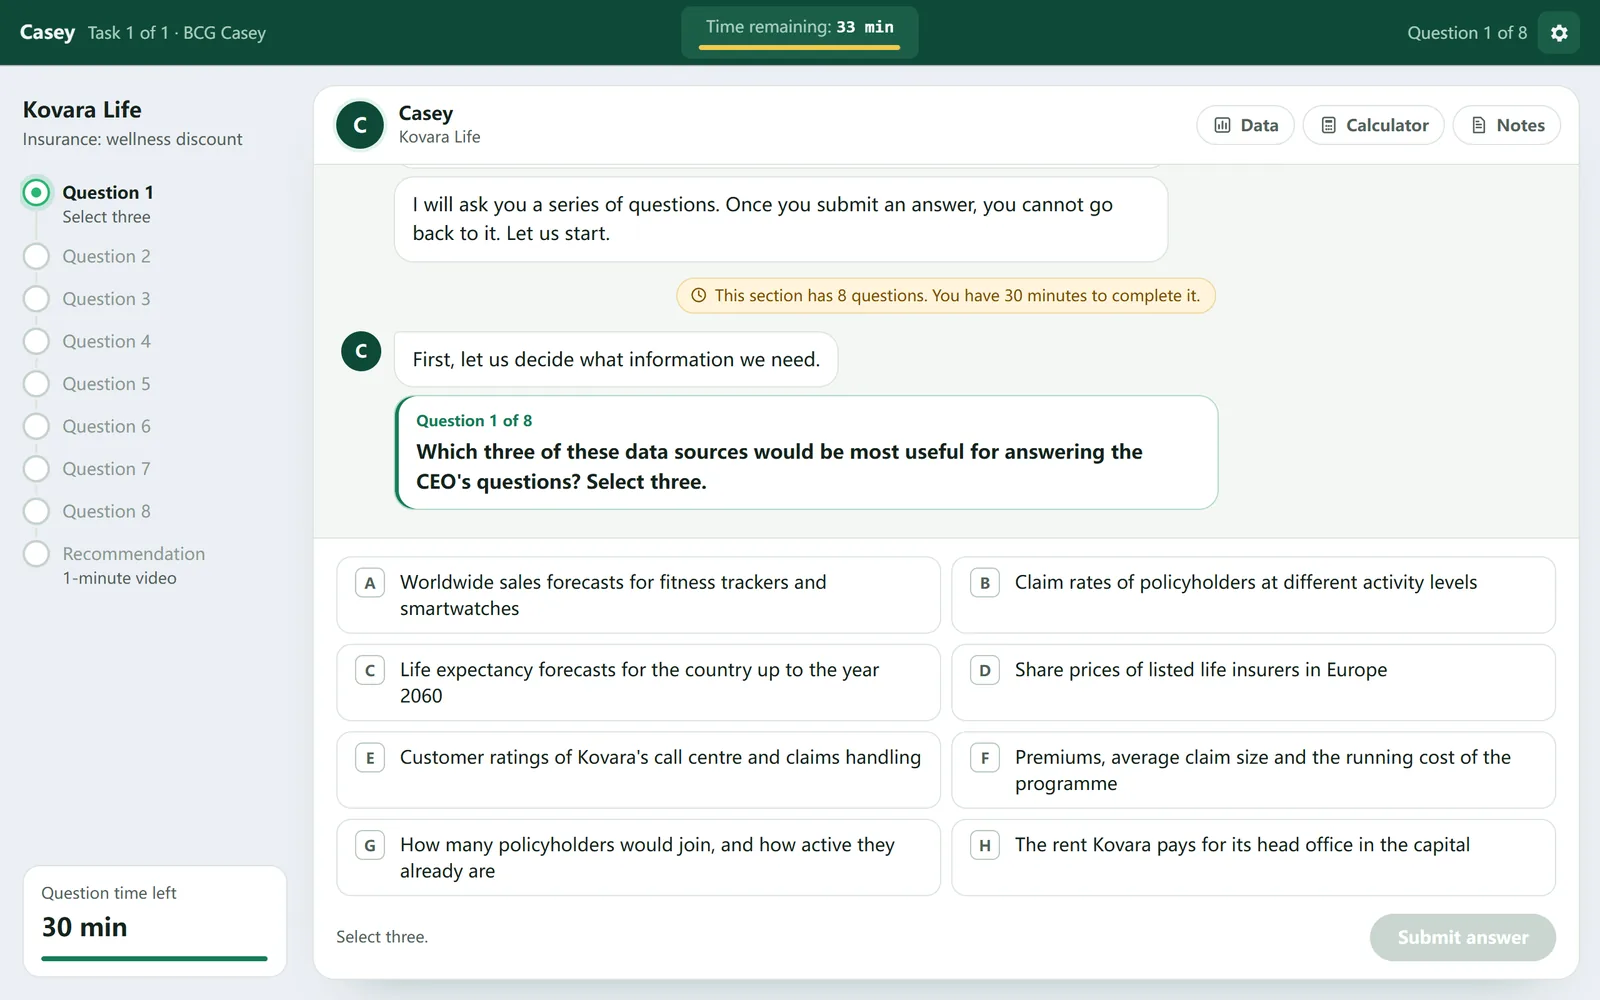Go to Question 8 in the sidebar
Screen dimensions: 1600x1000
[x=87, y=511]
